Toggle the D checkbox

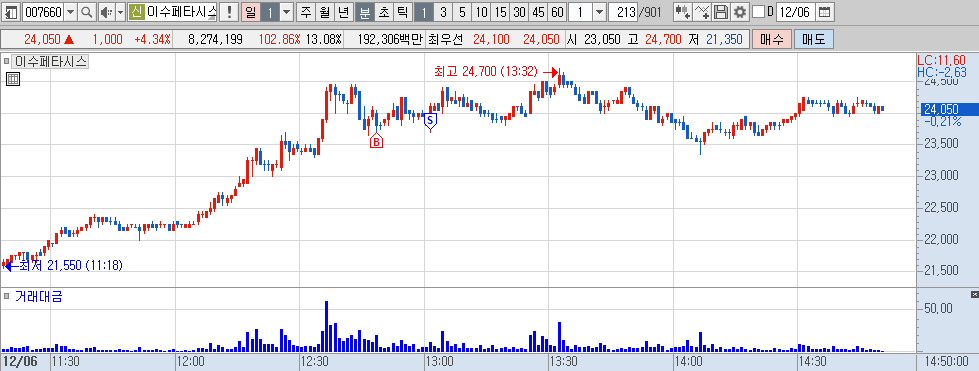758,12
